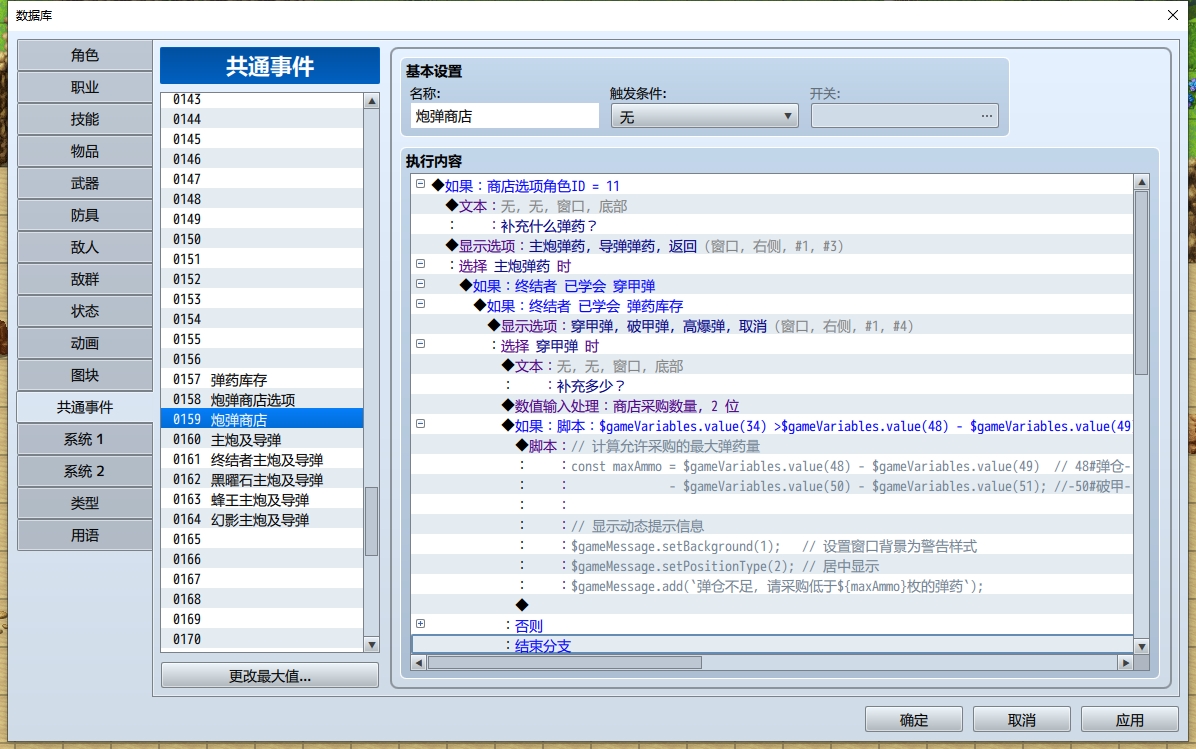This screenshot has width=1196, height=749.
Task: Open the 状态 tab
Action: point(85,312)
